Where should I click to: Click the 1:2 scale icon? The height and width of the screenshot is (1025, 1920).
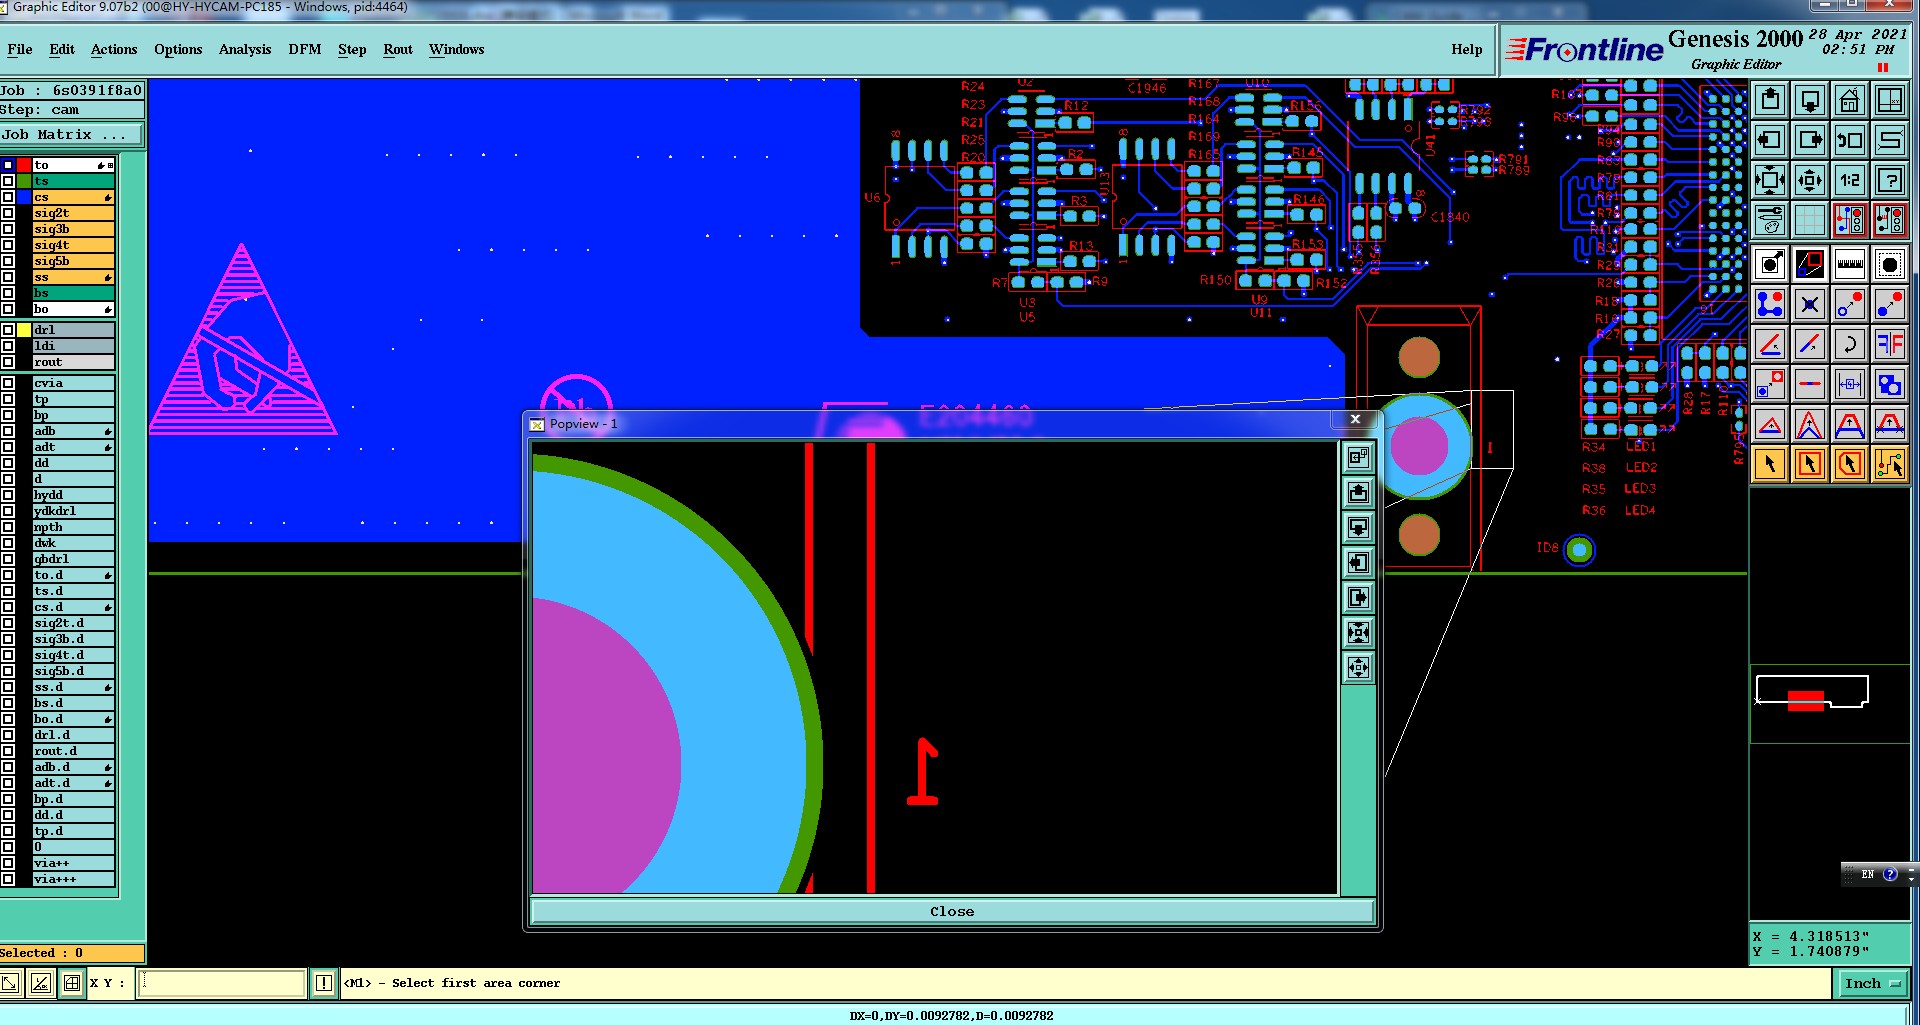(x=1850, y=180)
